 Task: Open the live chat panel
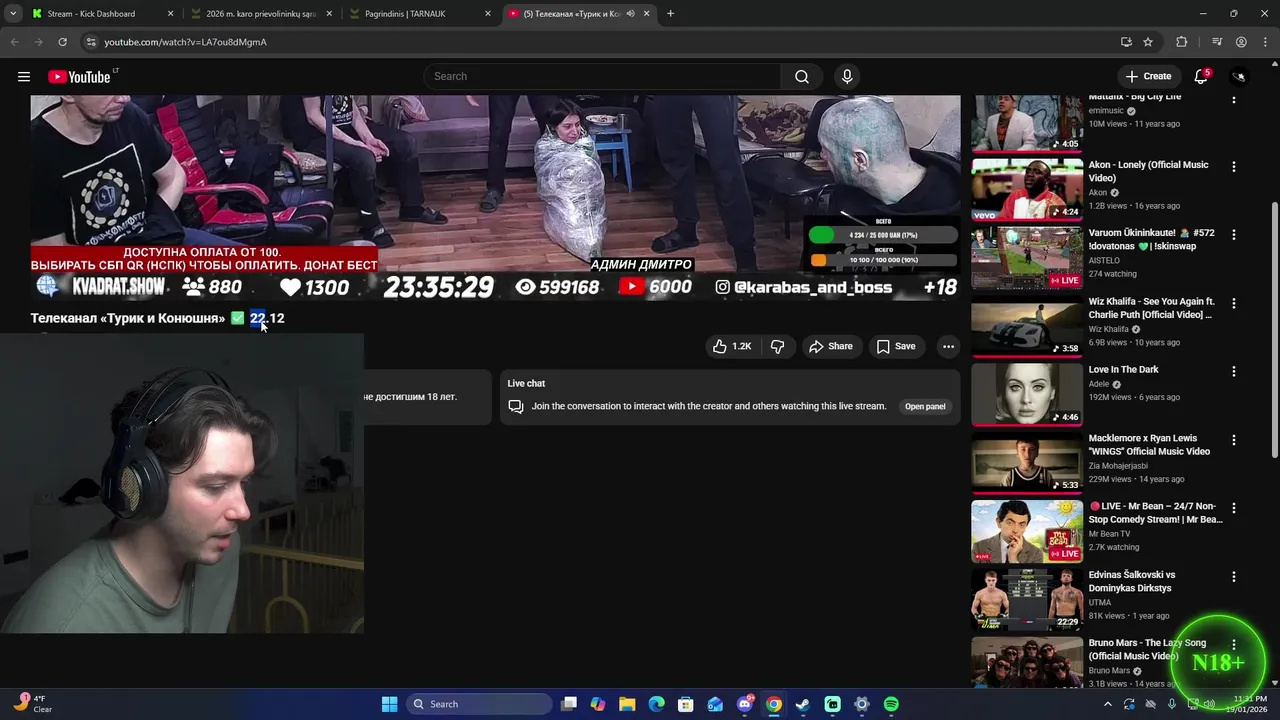point(925,406)
